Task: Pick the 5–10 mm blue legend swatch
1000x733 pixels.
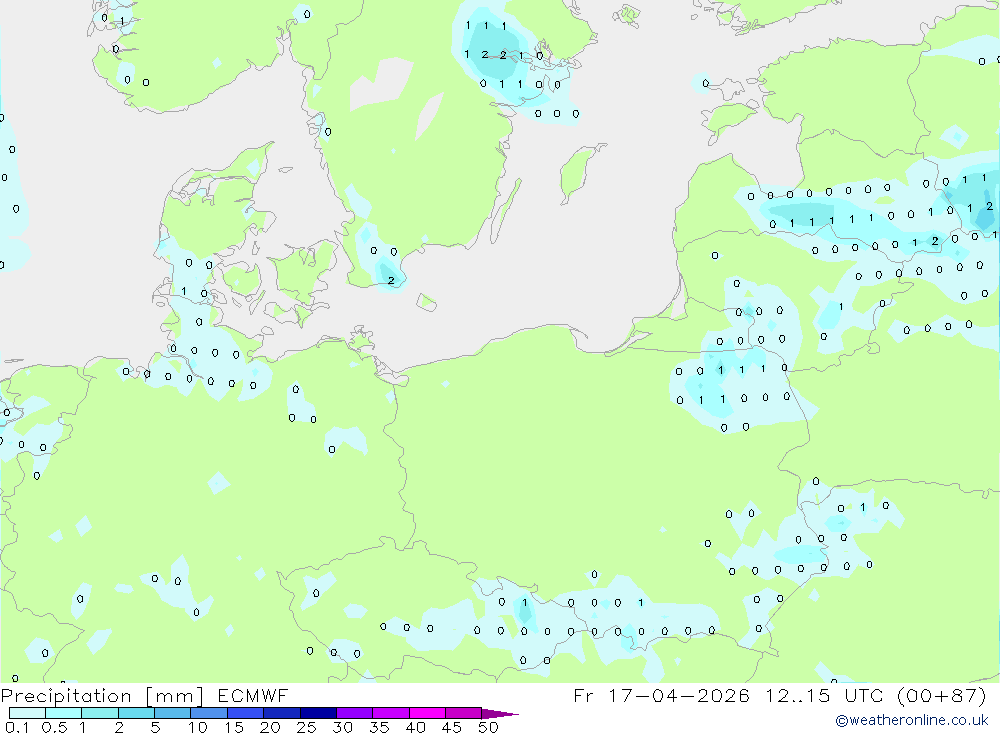Action: click(173, 713)
